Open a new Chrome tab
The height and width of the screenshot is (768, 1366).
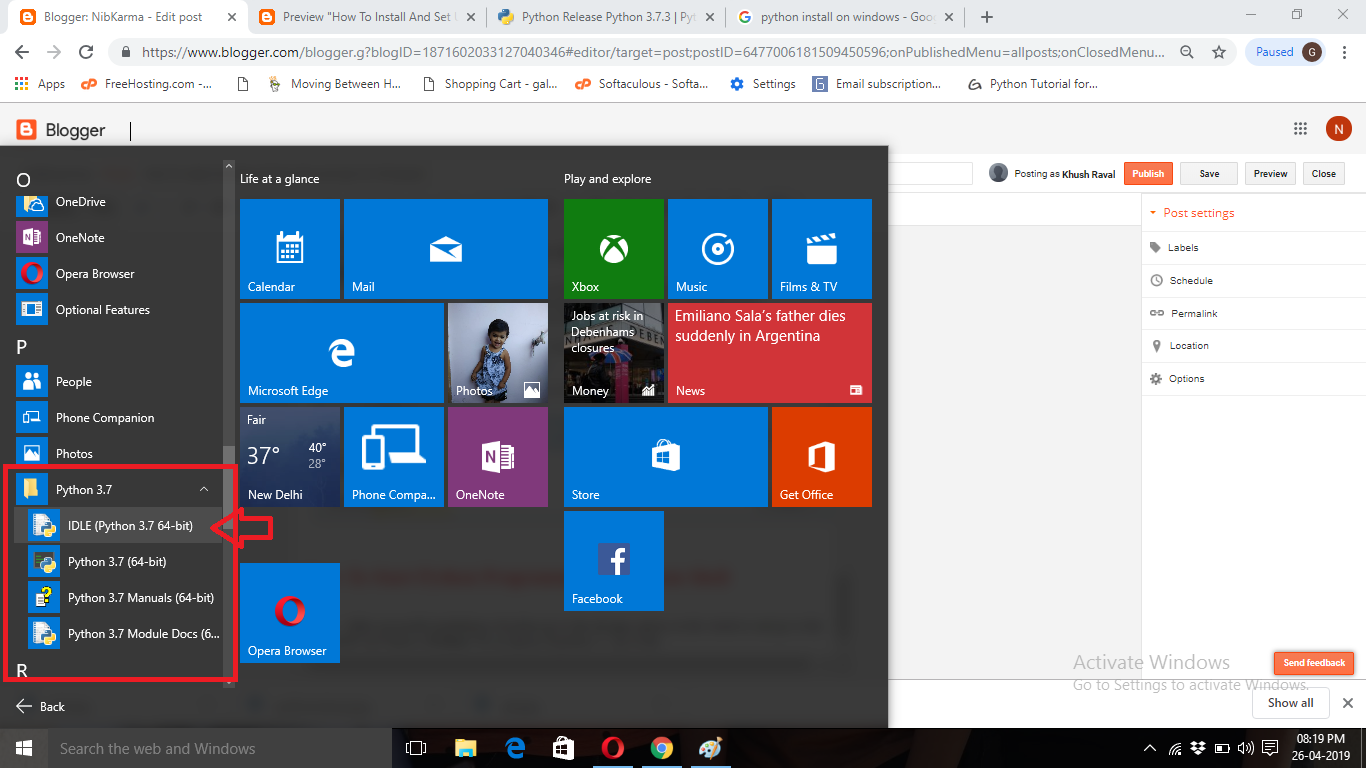(987, 17)
